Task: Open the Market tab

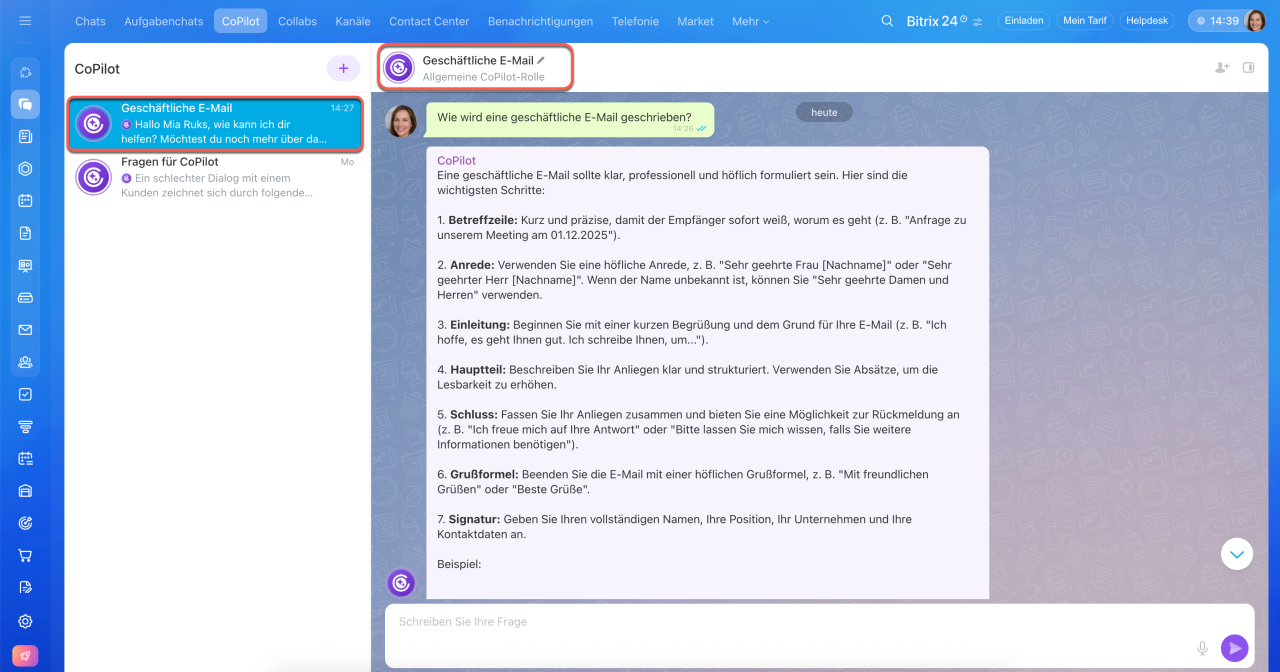Action: [695, 21]
